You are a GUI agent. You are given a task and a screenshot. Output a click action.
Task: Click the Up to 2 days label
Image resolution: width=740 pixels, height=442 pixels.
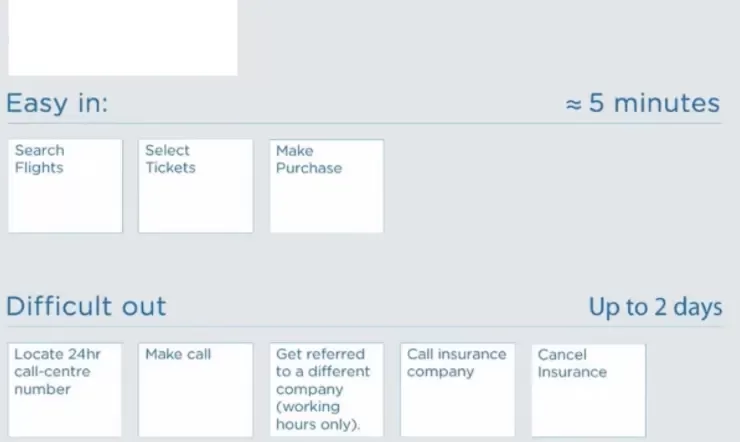pyautogui.click(x=656, y=307)
